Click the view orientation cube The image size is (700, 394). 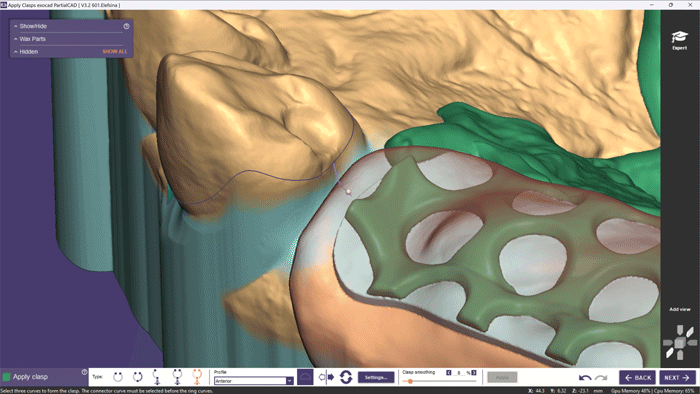click(679, 343)
